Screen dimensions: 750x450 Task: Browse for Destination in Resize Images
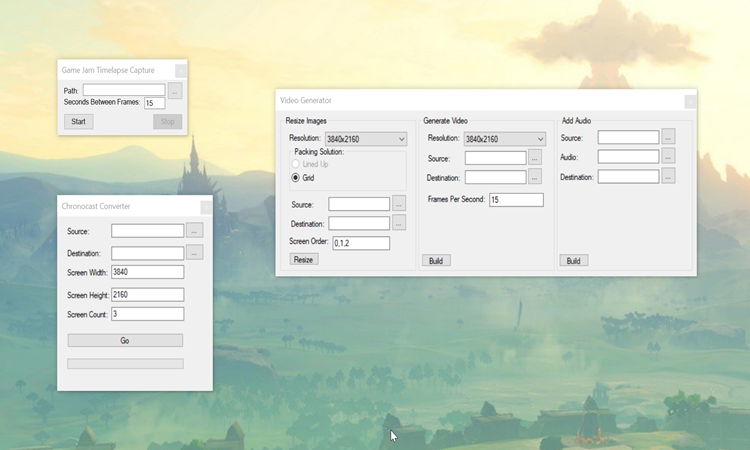tap(399, 222)
